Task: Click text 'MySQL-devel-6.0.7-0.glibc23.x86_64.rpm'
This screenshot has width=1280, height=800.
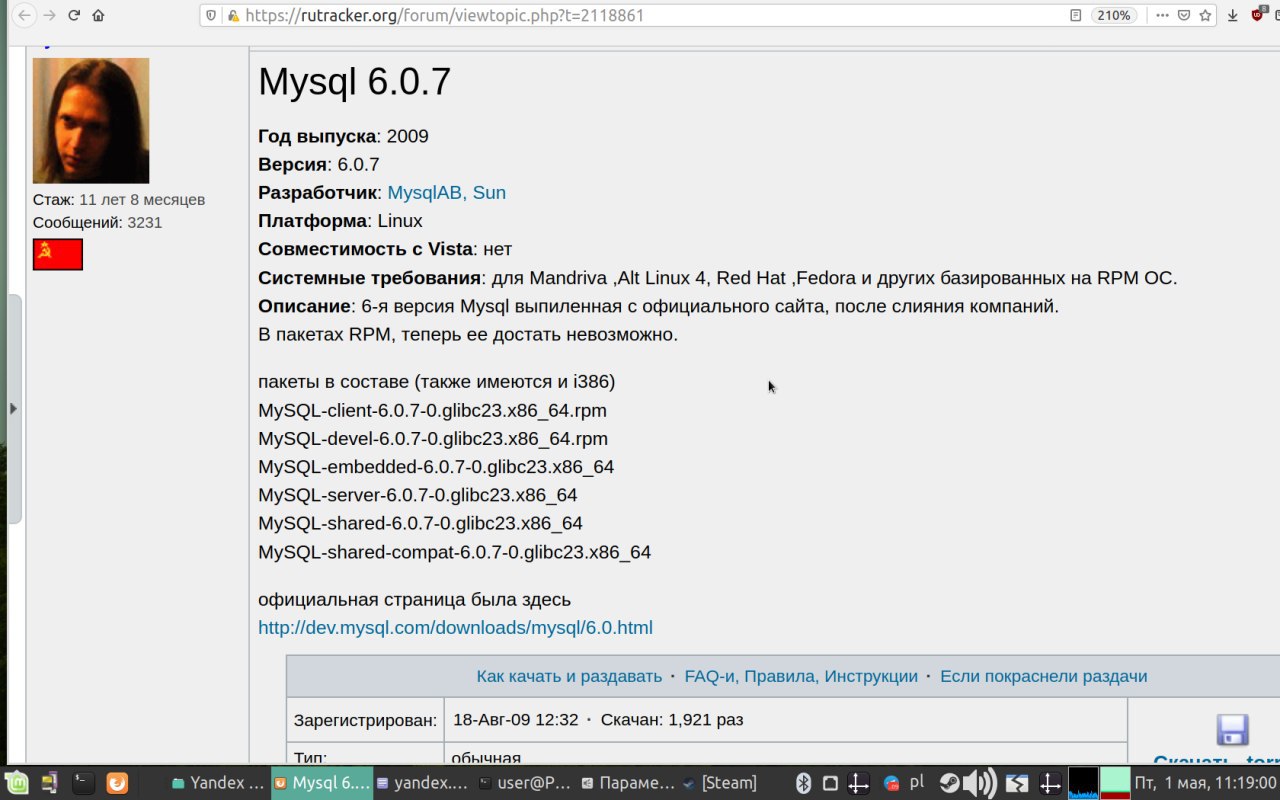Action: pos(433,438)
